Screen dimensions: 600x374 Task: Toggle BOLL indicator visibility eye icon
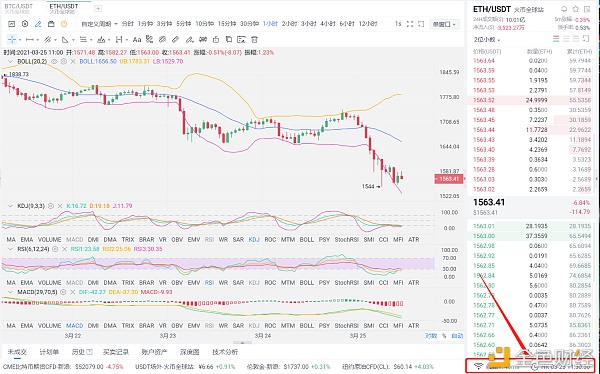(x=54, y=61)
